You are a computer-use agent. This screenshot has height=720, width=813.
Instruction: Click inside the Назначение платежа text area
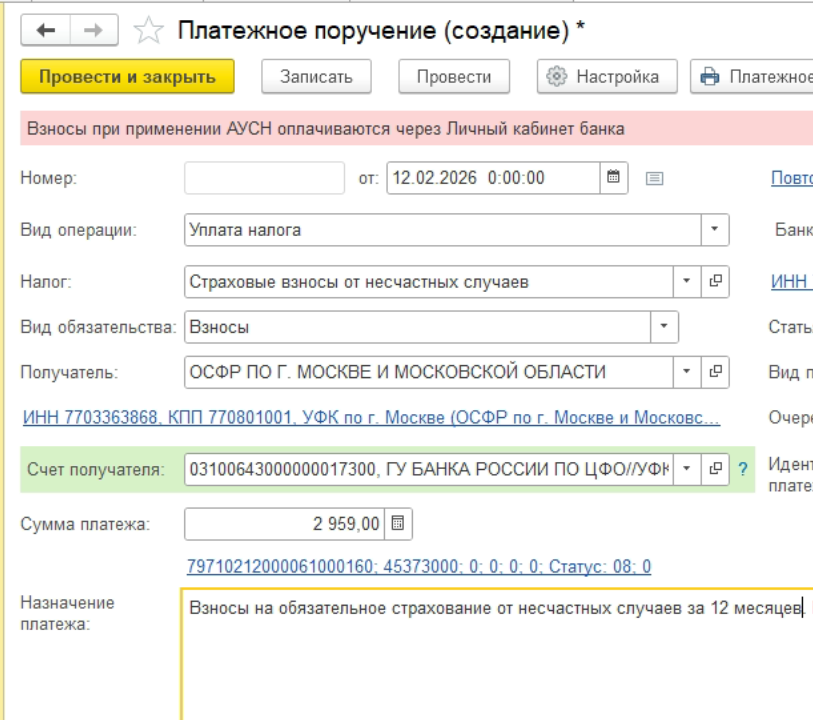tap(497, 654)
